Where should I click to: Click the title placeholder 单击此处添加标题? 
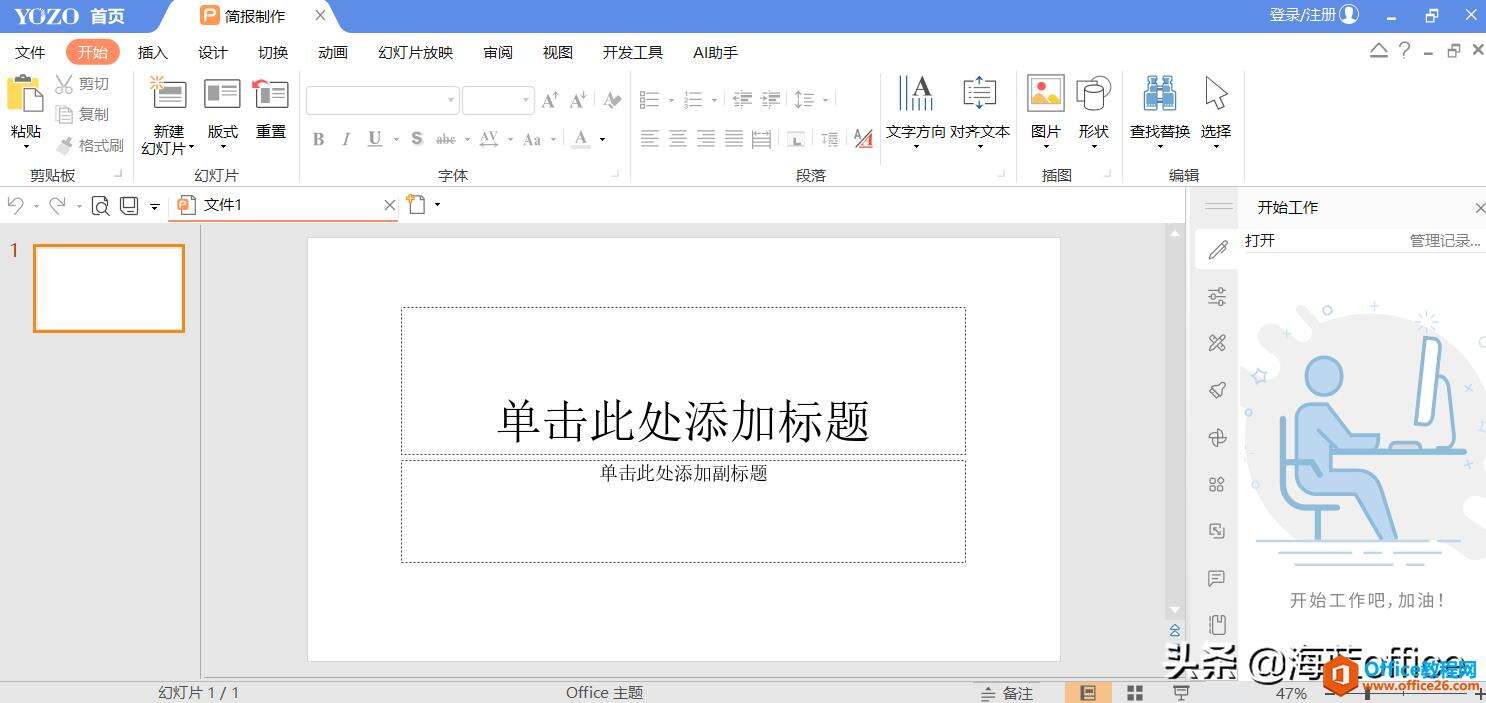[x=683, y=381]
